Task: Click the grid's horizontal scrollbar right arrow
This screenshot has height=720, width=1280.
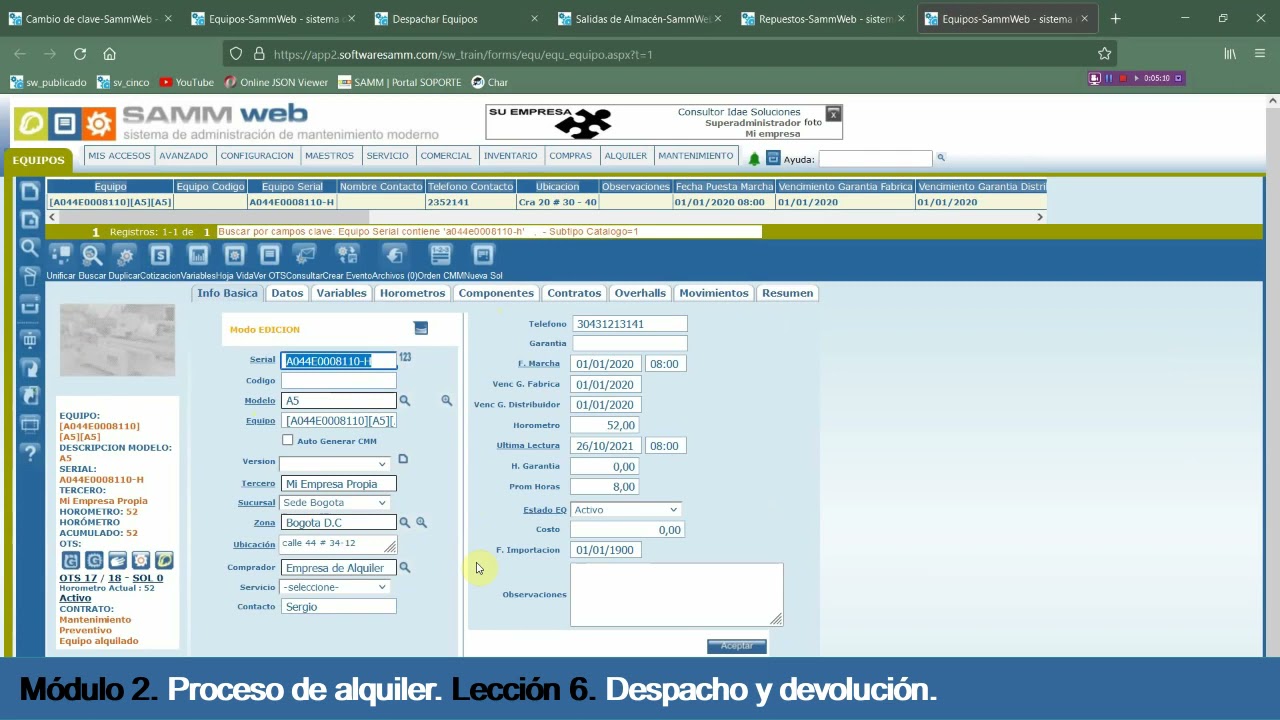Action: pyautogui.click(x=1040, y=217)
